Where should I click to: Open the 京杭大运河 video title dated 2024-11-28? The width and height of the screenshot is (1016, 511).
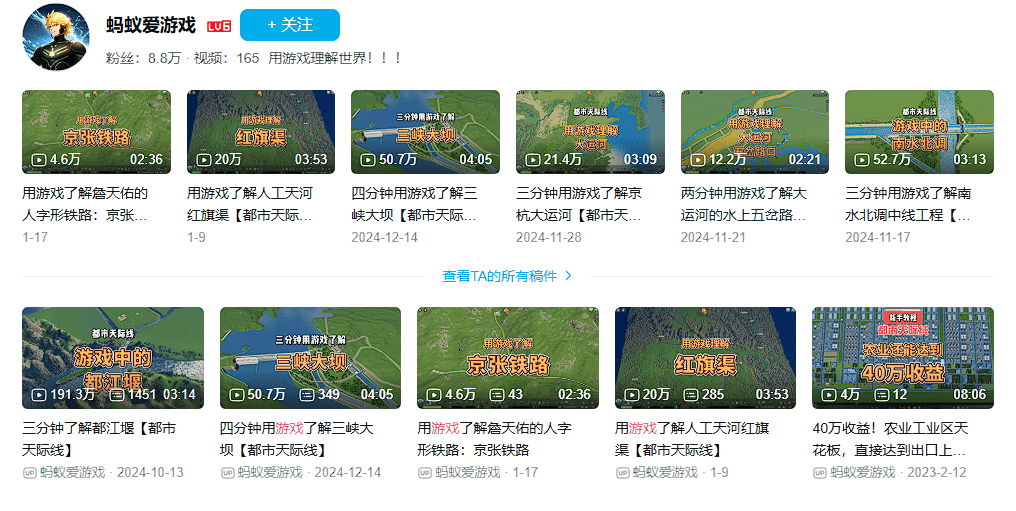(579, 203)
